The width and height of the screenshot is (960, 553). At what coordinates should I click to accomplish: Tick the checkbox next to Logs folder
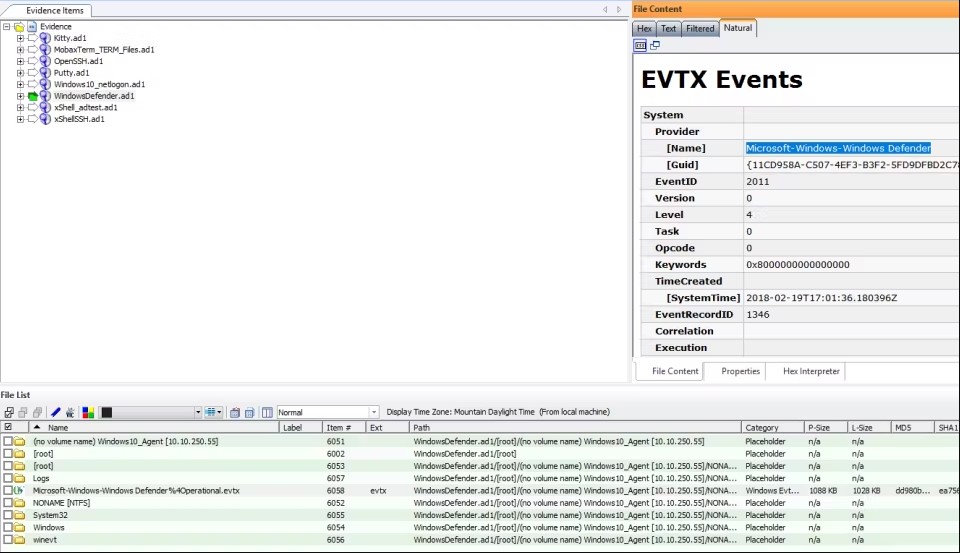coord(8,478)
